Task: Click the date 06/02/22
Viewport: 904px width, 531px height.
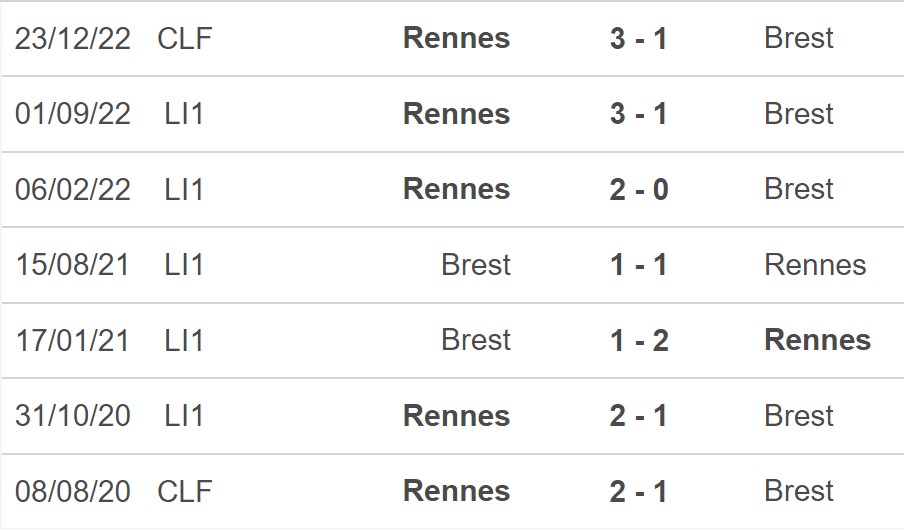Action: pos(73,190)
